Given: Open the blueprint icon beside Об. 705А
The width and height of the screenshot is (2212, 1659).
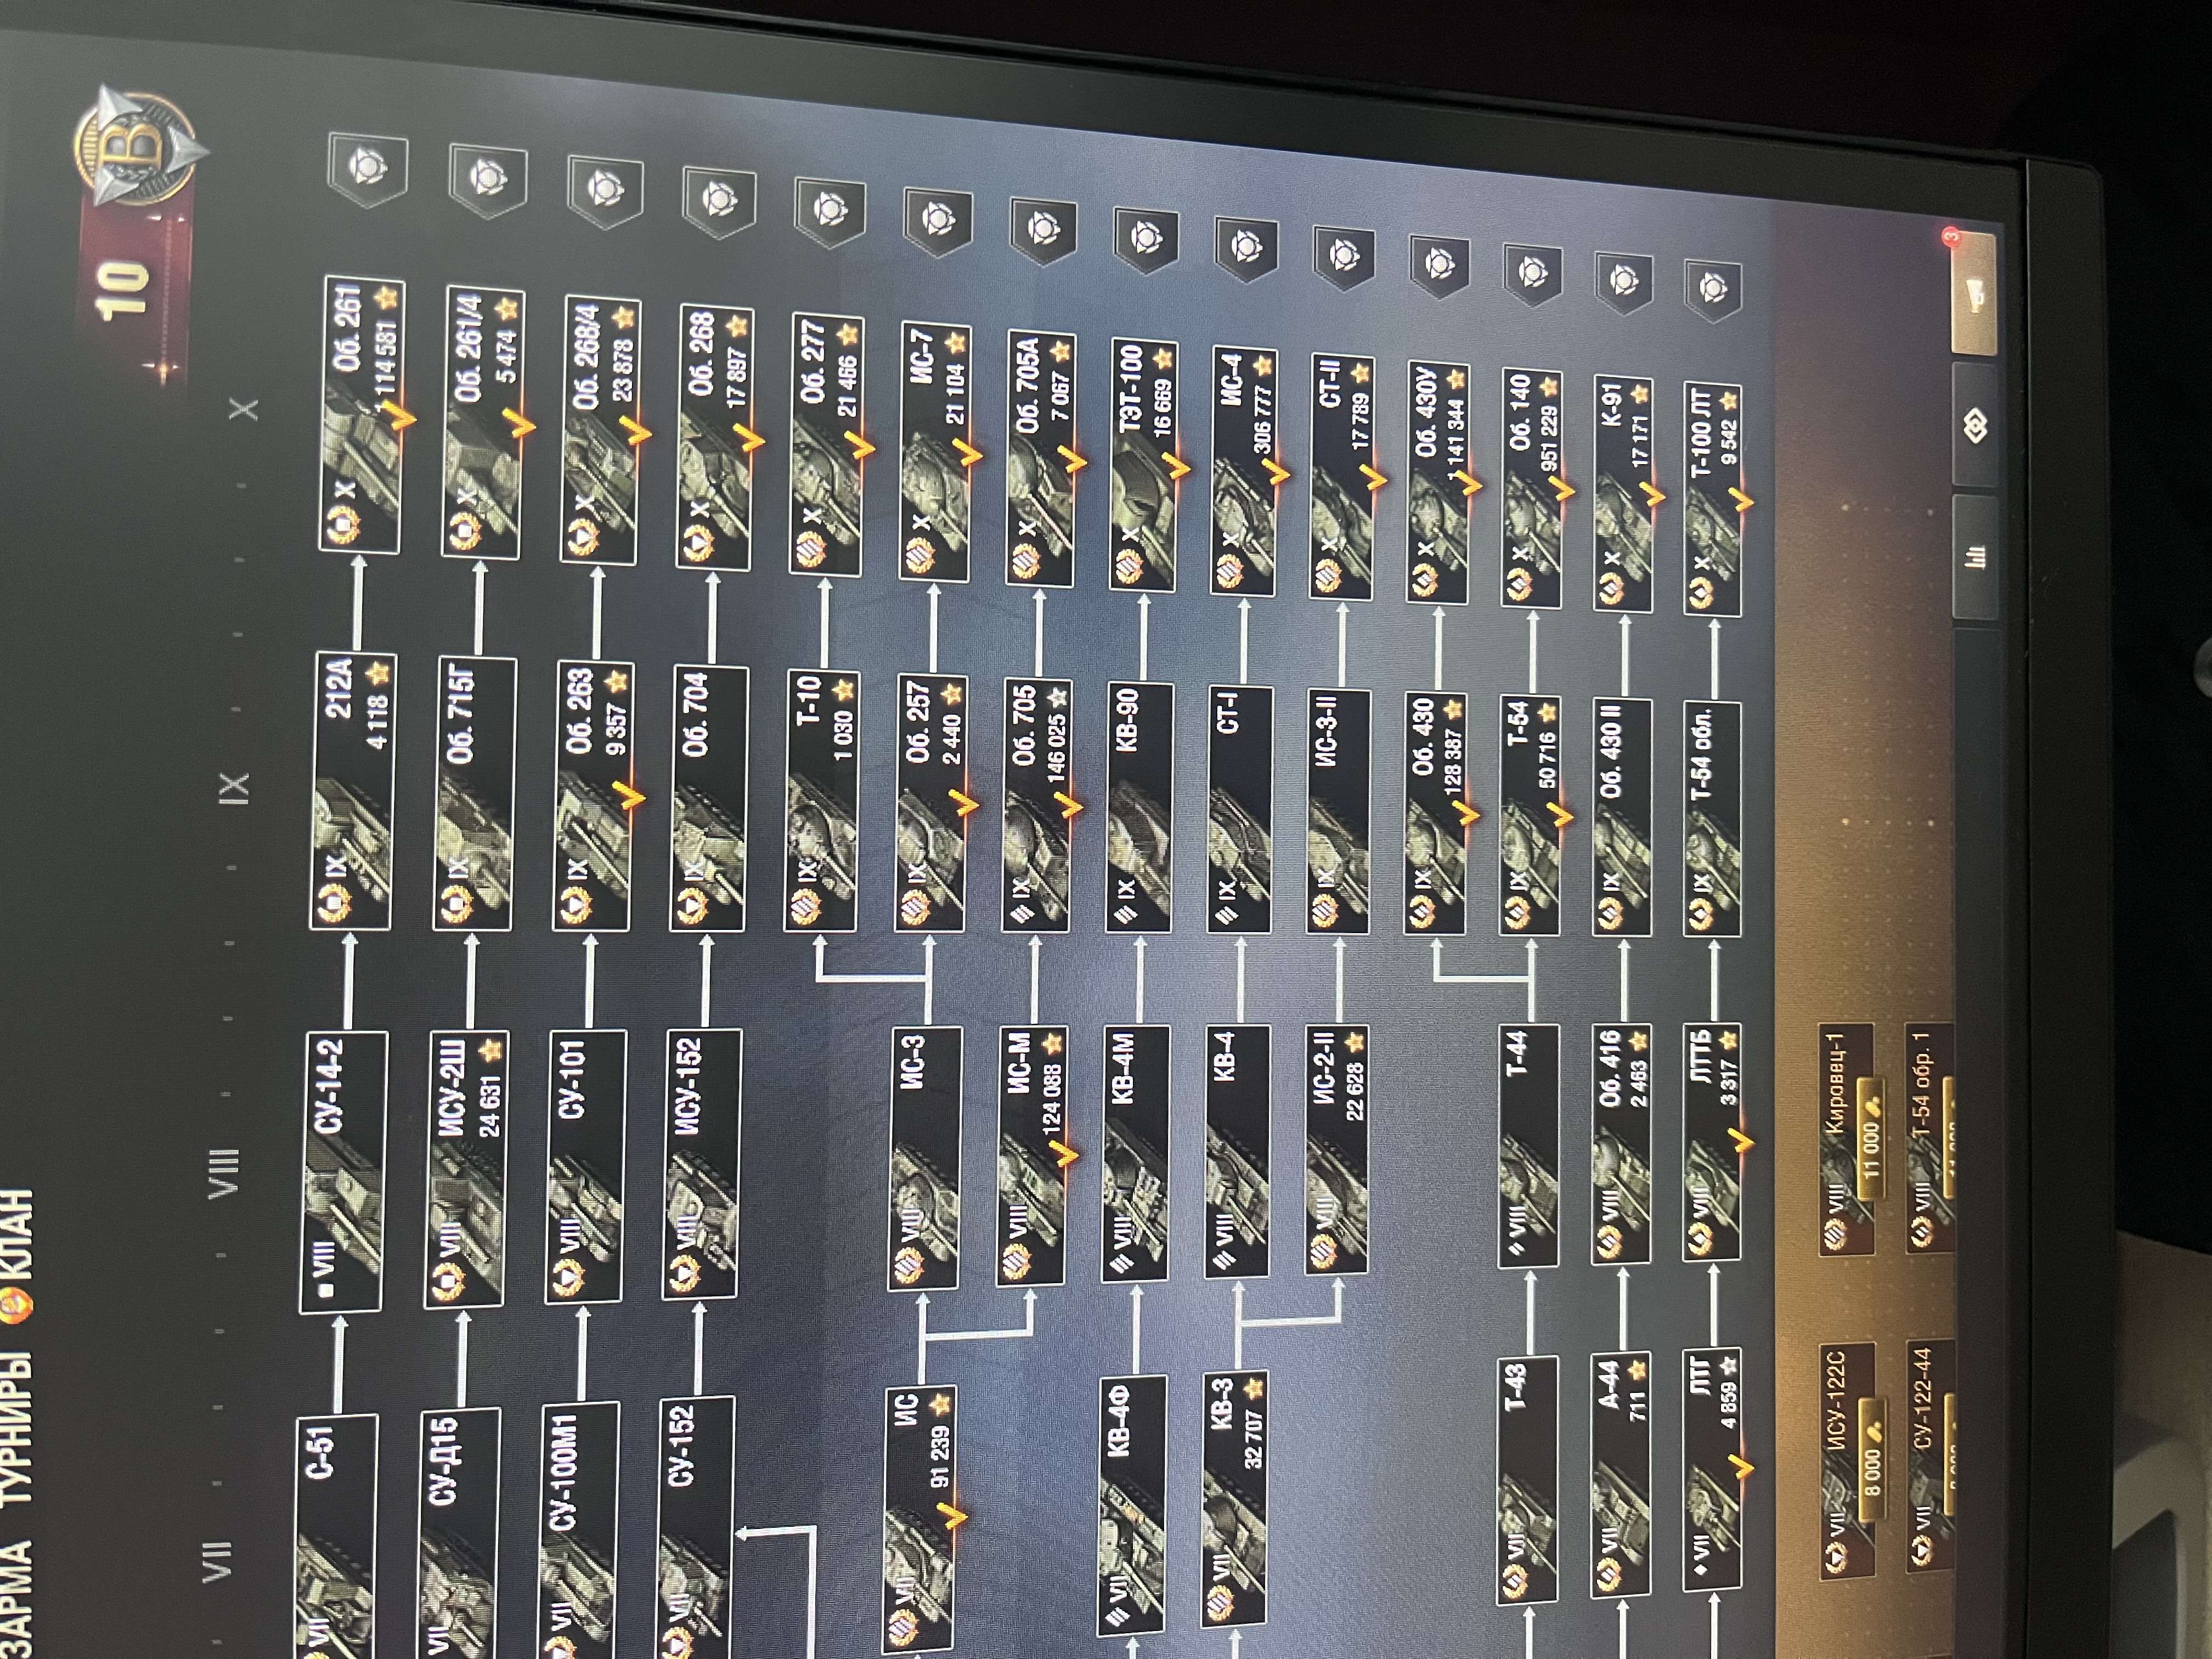Looking at the screenshot, I should click(1043, 232).
